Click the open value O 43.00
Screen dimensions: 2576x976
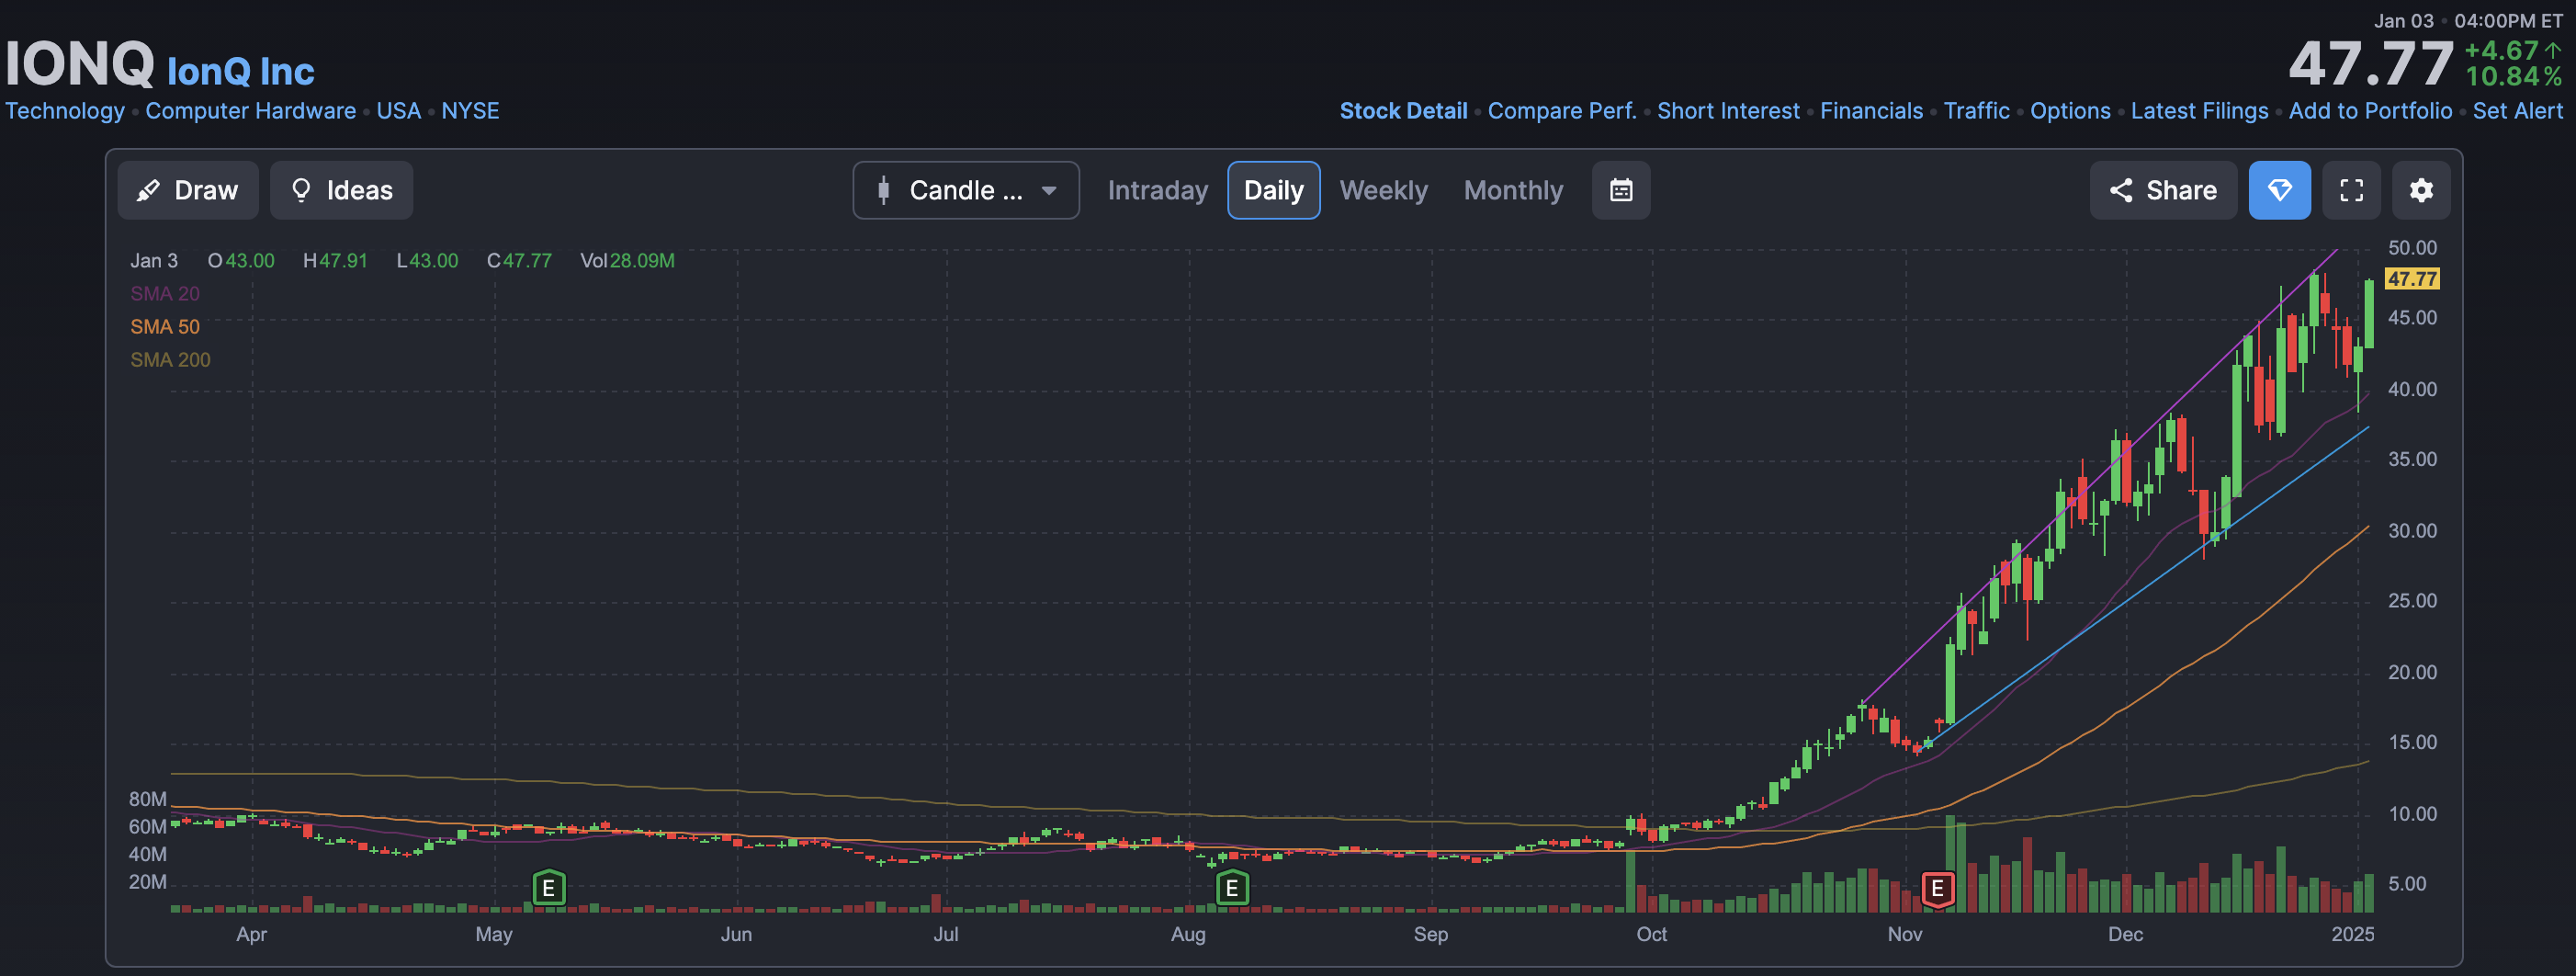pos(241,261)
